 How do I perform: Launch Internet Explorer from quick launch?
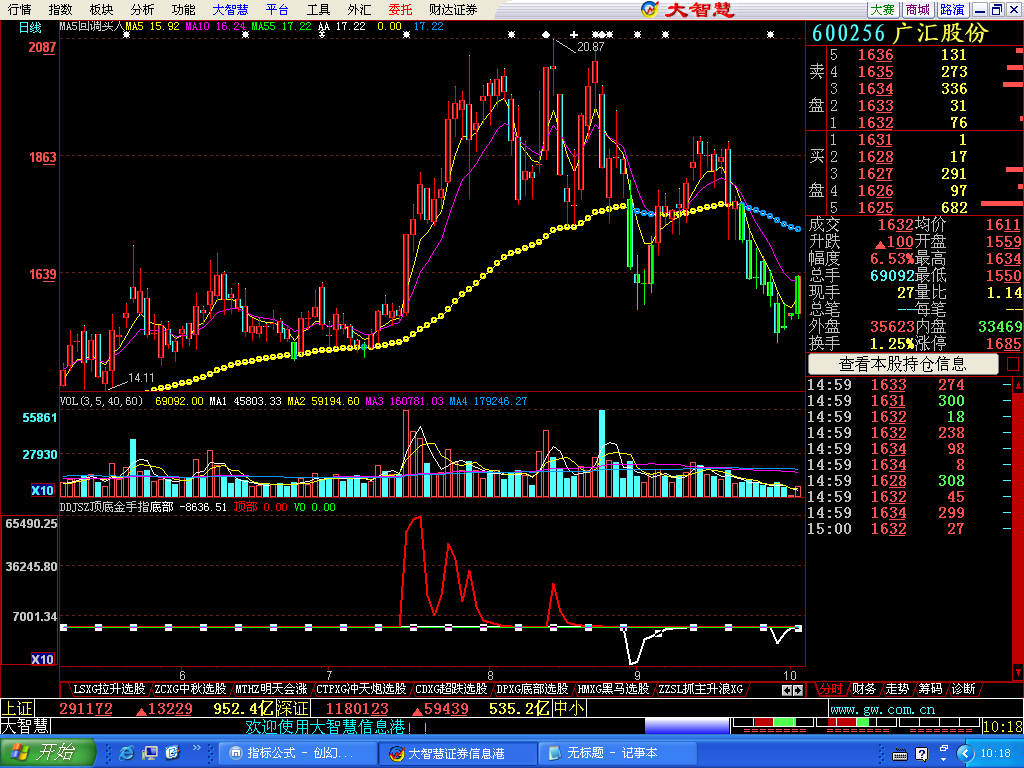pyautogui.click(x=127, y=753)
